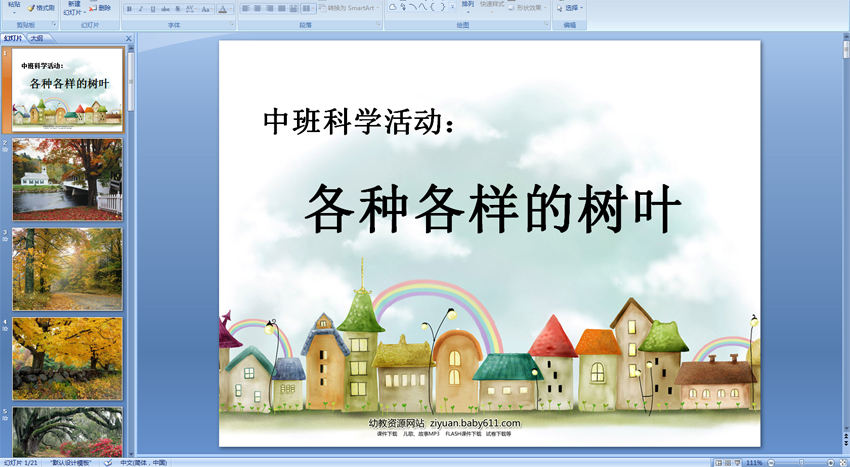Toggle Bold formatting
Screen dimensions: 850x467
point(128,9)
